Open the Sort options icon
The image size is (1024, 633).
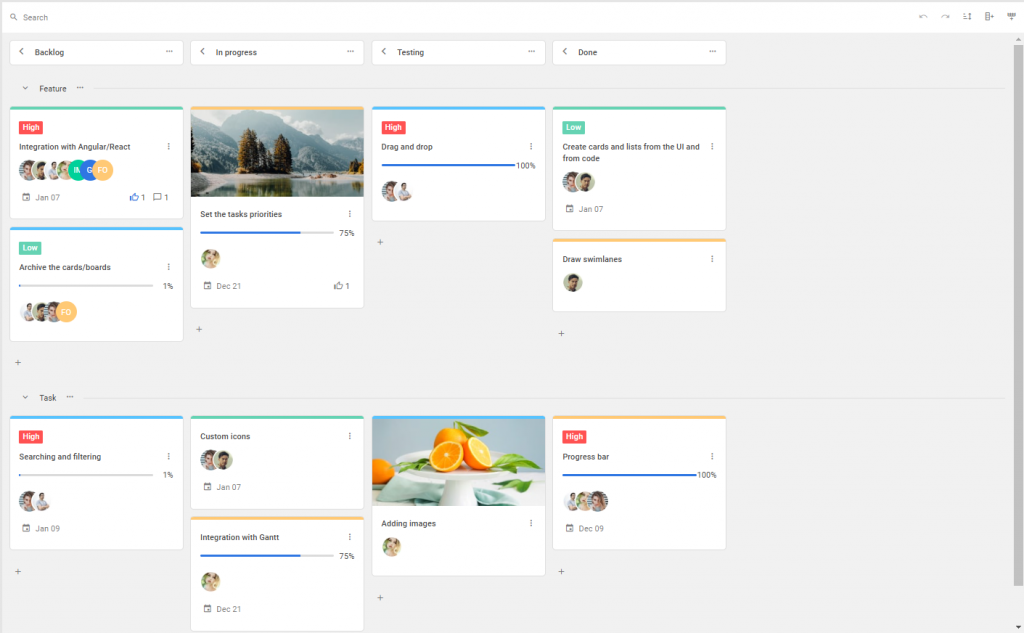click(967, 16)
